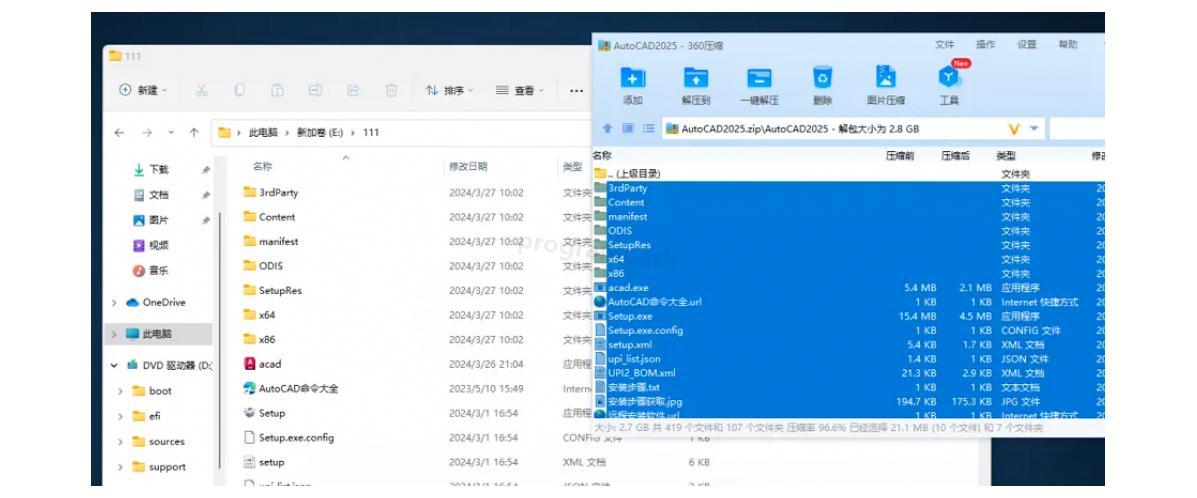Click 新建 (New) button in File Explorer

(143, 90)
